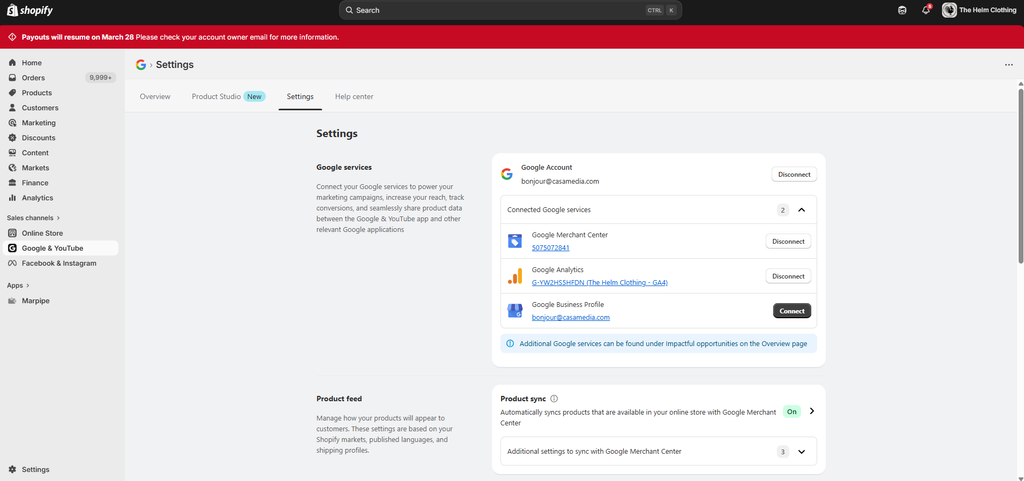
Task: Open Discounts in sidebar
Action: click(39, 138)
